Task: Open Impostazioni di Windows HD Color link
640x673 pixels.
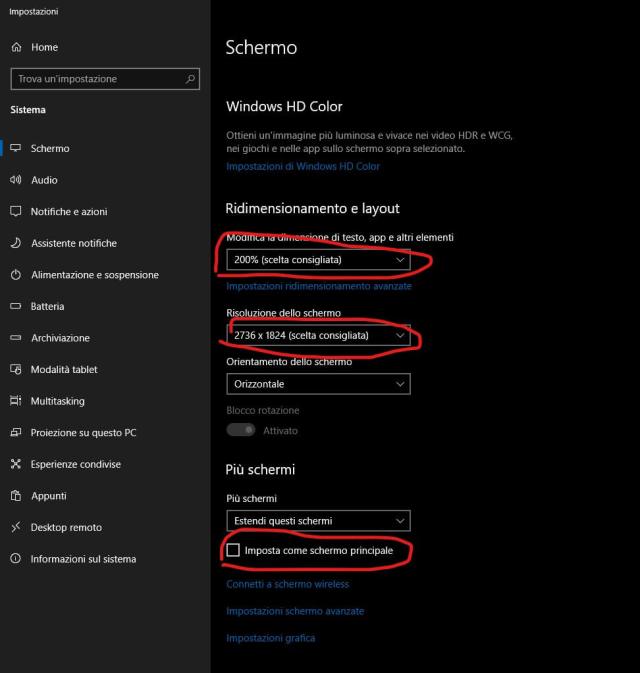Action: click(x=303, y=167)
